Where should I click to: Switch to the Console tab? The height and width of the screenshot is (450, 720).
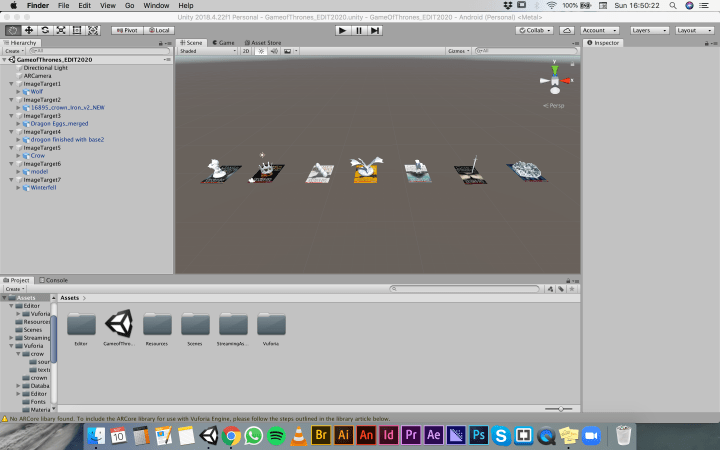point(54,280)
